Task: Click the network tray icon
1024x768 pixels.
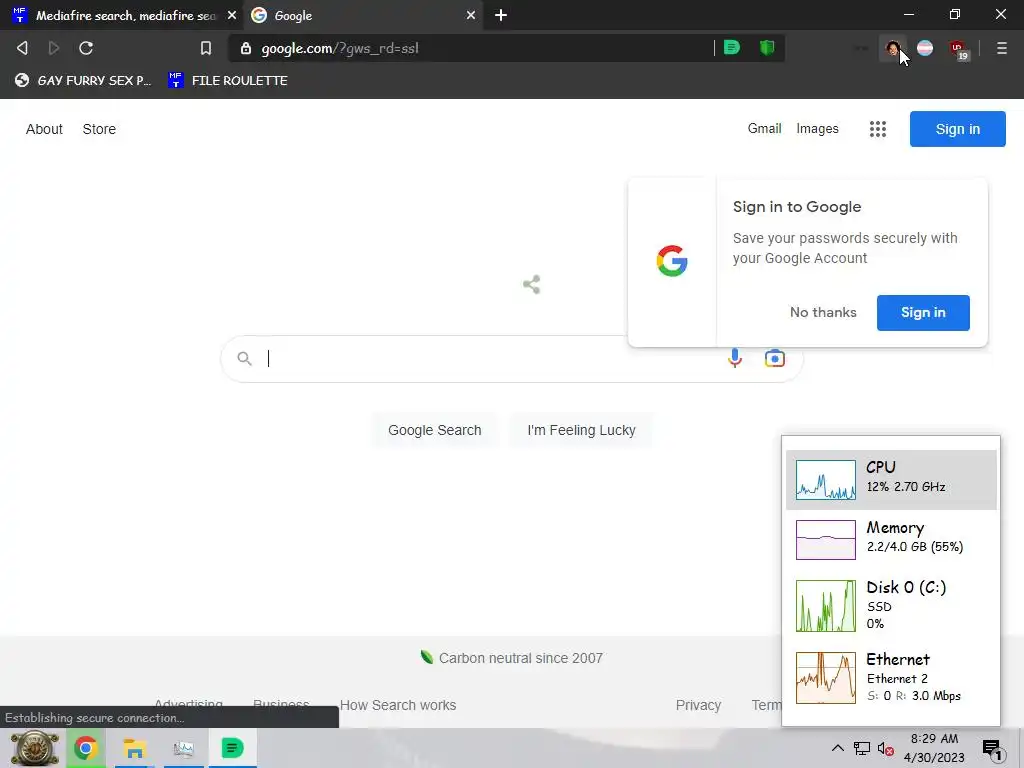Action: coord(861,748)
